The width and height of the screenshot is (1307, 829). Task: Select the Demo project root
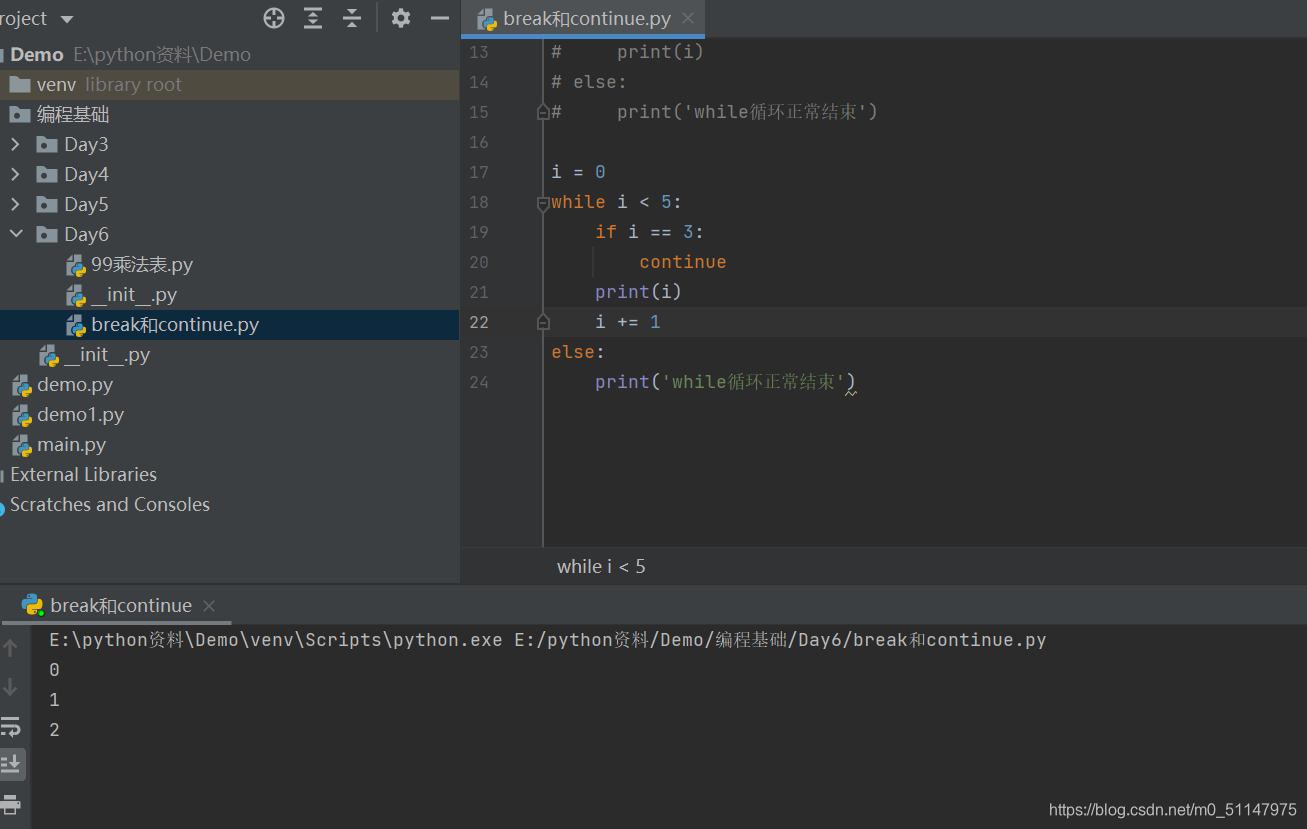pos(36,55)
